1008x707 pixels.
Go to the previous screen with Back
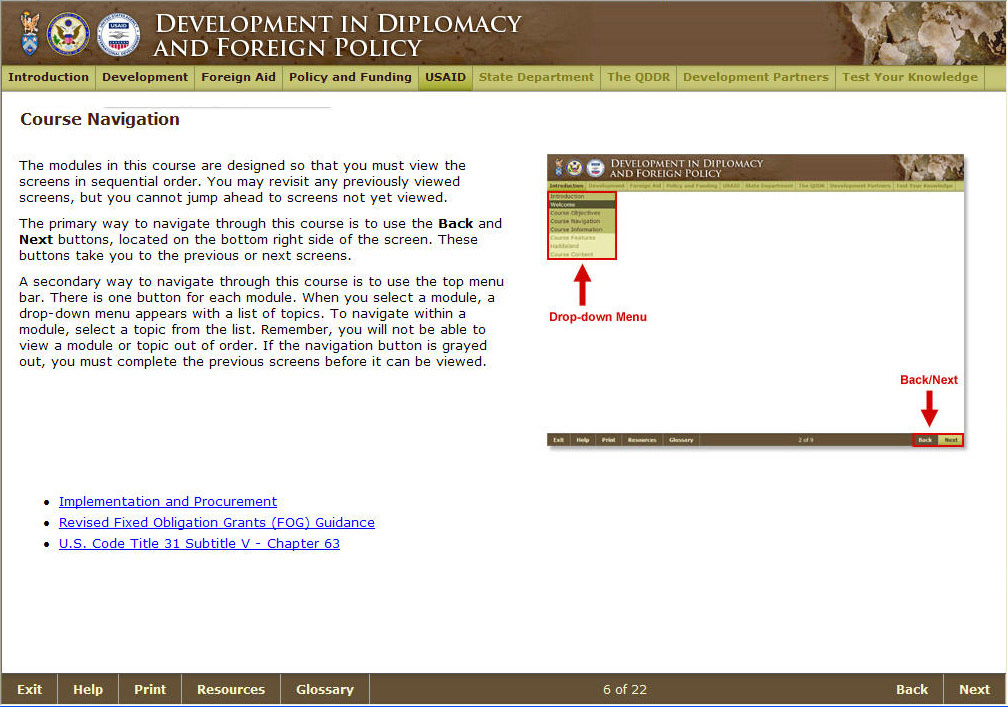[x=912, y=690]
